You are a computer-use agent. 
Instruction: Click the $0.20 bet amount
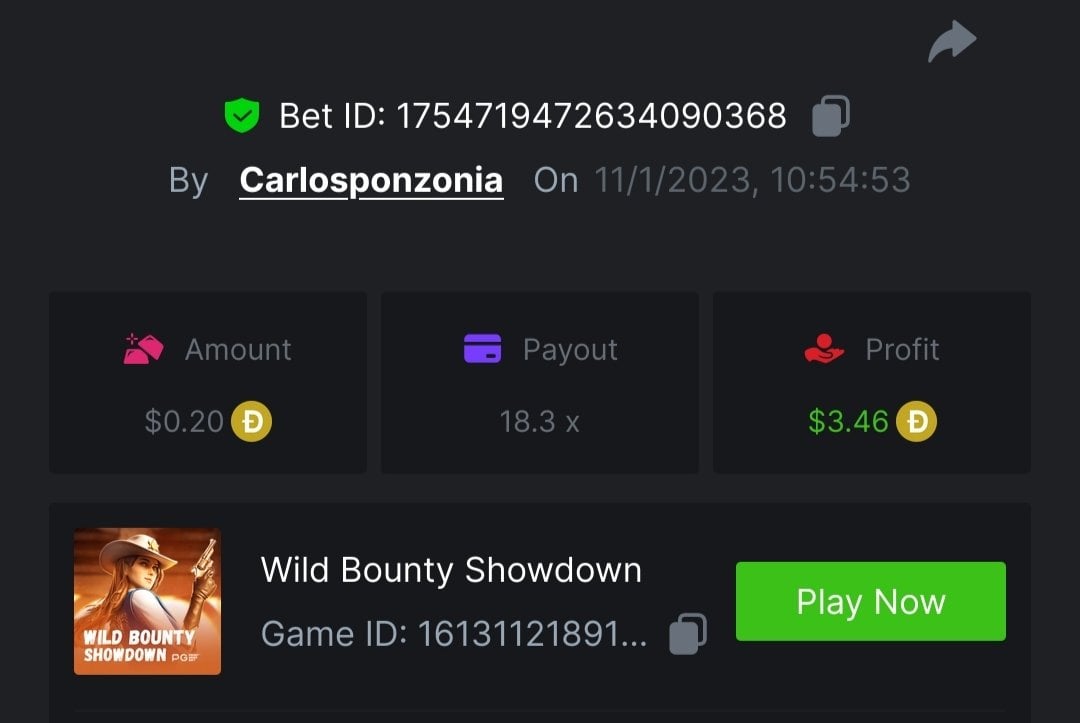coord(184,421)
